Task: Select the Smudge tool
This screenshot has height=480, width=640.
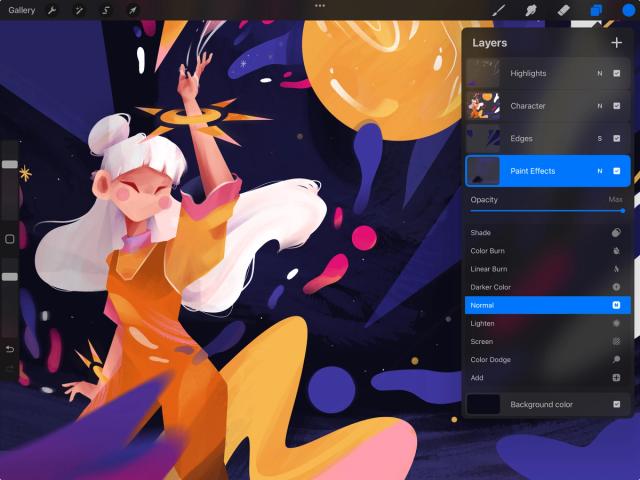Action: click(x=531, y=10)
